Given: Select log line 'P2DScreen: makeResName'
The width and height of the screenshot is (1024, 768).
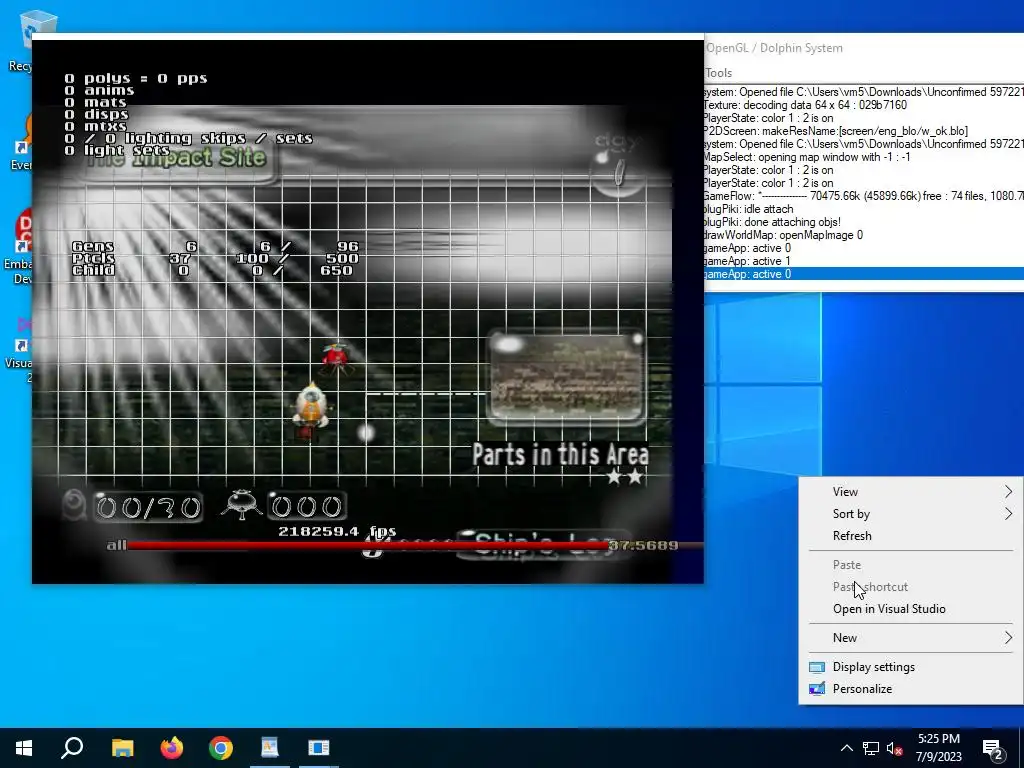Looking at the screenshot, I should pos(864,131).
